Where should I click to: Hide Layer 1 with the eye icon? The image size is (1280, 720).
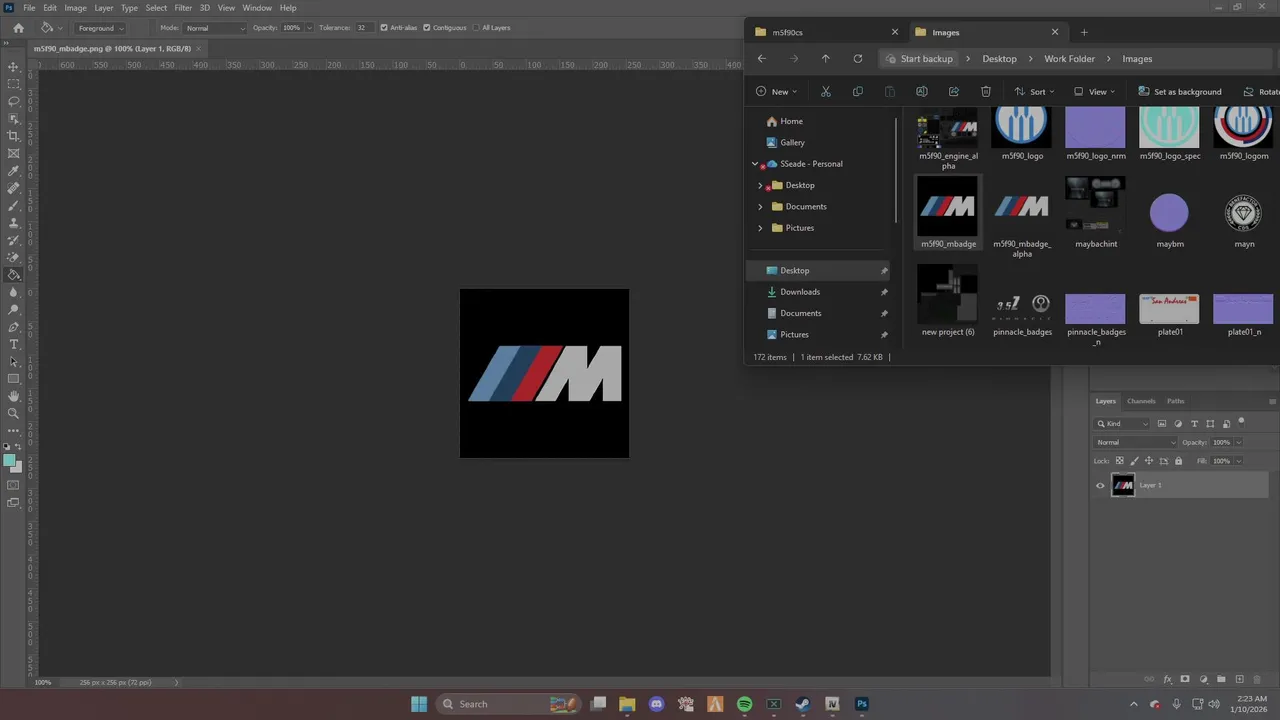point(1100,486)
